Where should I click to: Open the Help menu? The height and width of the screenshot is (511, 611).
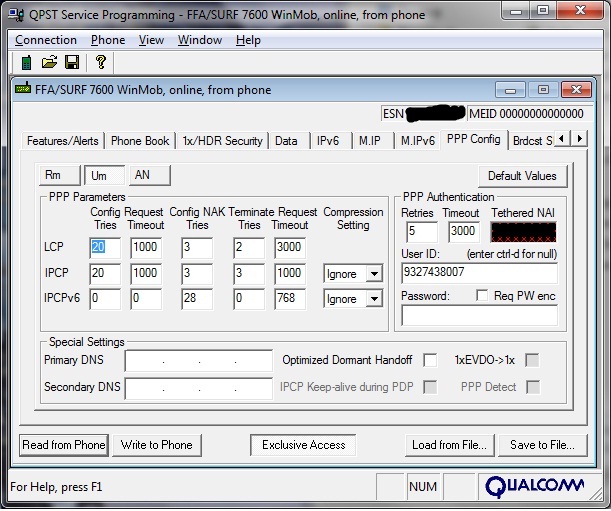click(x=248, y=40)
